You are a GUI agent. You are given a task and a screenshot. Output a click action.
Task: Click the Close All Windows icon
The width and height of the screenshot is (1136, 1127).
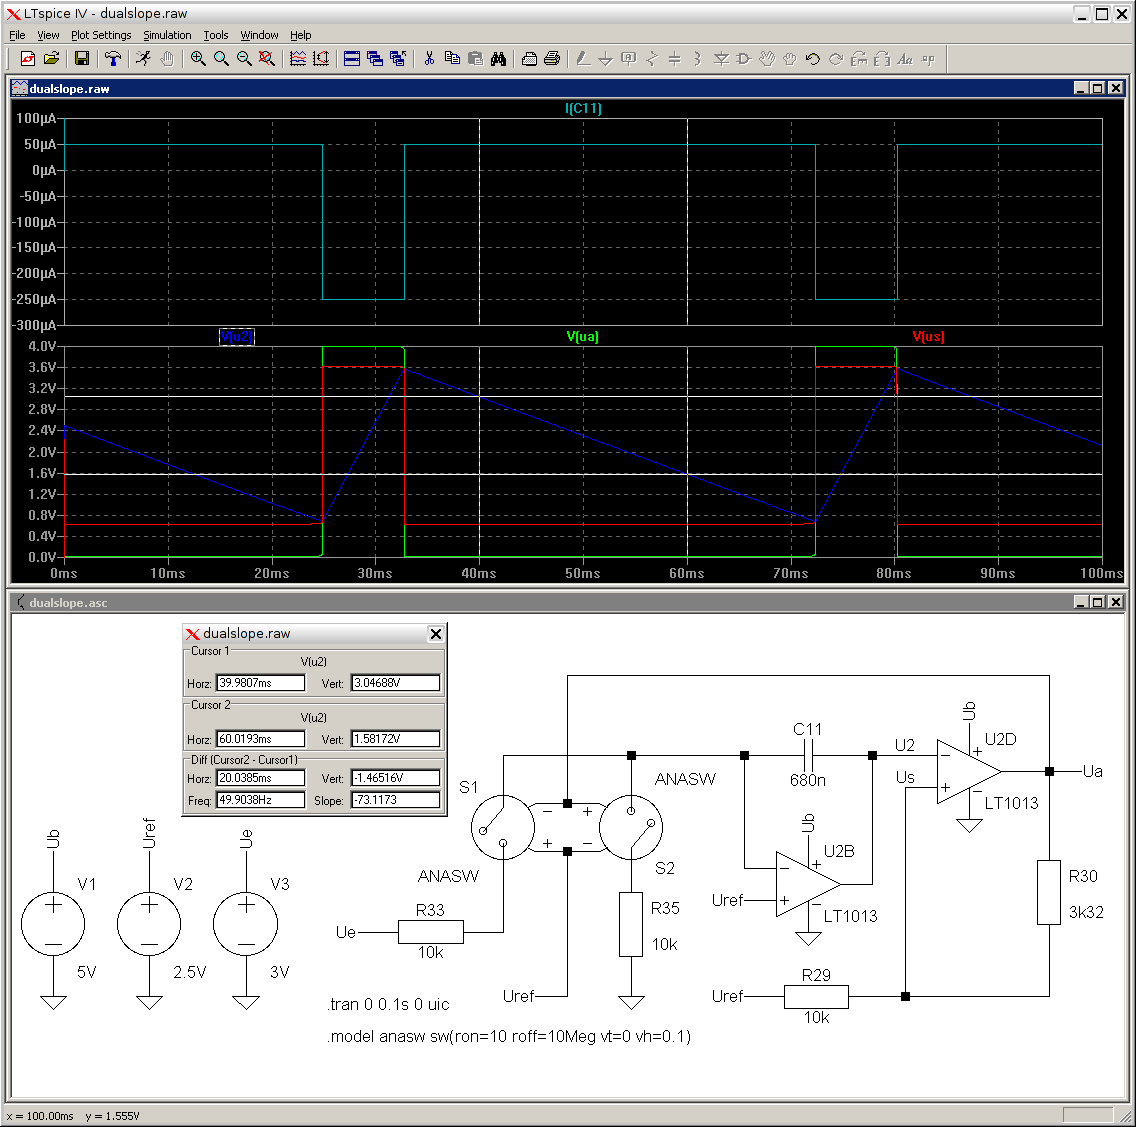tap(398, 59)
